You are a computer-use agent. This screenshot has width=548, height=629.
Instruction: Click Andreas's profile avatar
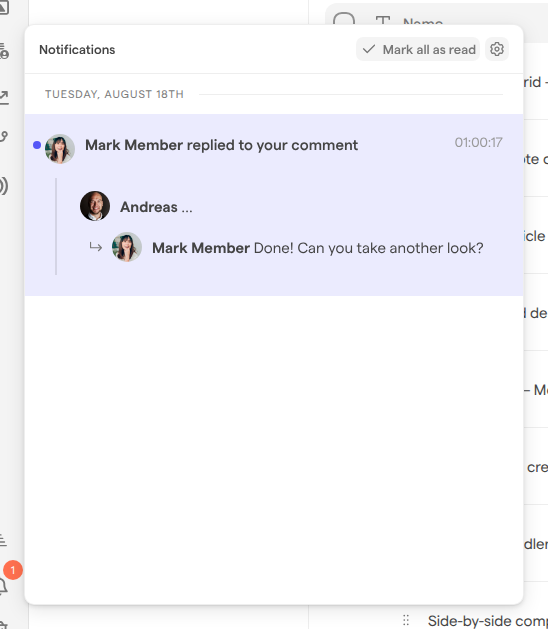tap(95, 206)
